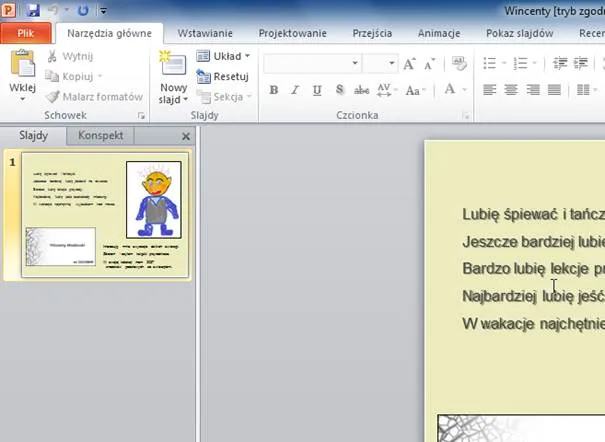The image size is (605, 442).
Task: Click the Kopiuj copy button
Action: (69, 76)
